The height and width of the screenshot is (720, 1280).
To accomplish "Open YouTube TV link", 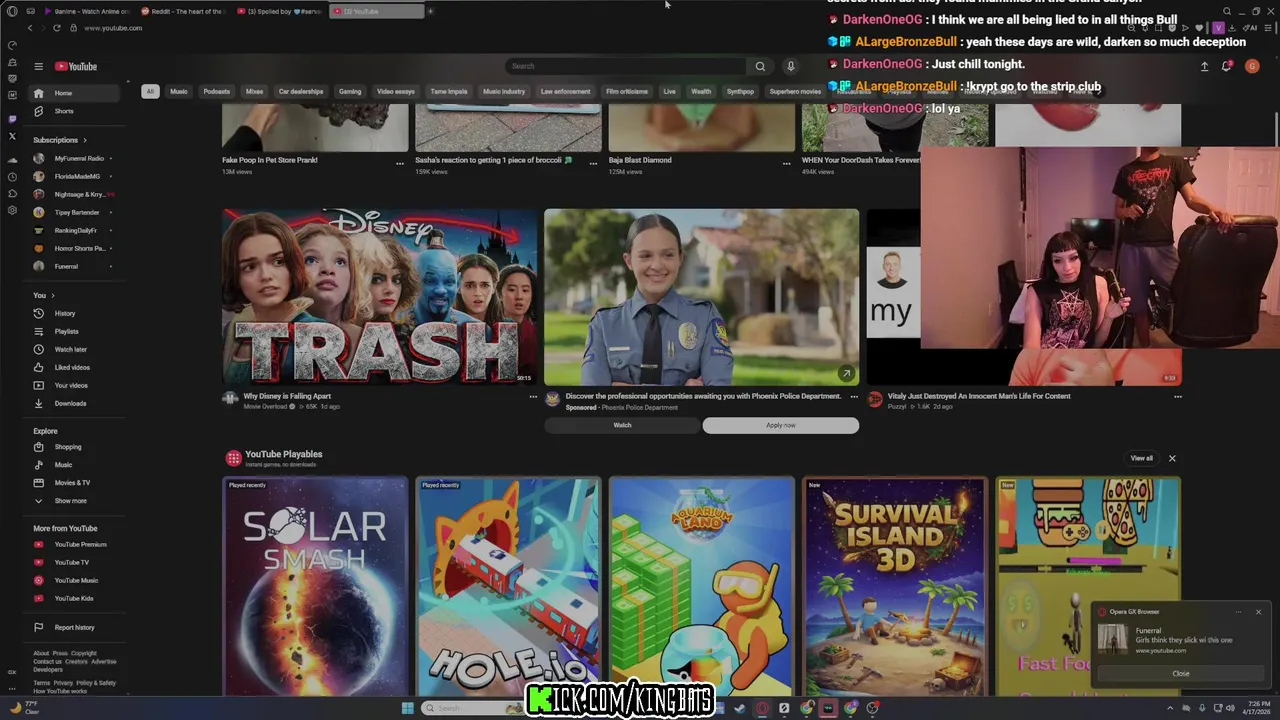I will (75, 562).
